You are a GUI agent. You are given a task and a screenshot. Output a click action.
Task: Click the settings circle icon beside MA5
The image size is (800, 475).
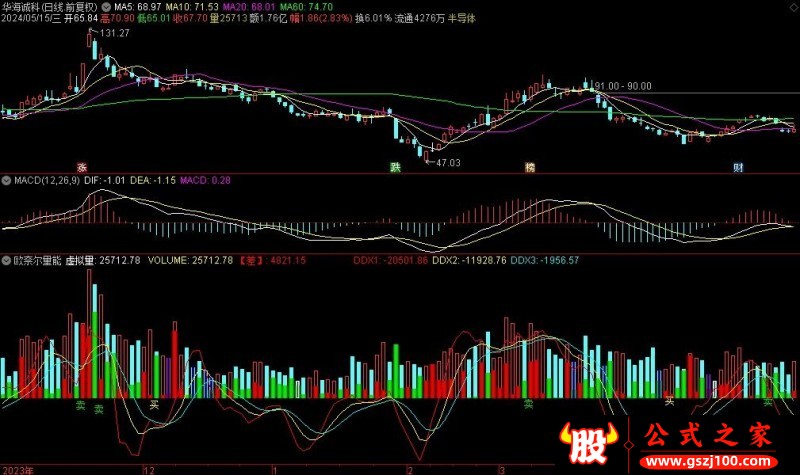[106, 6]
